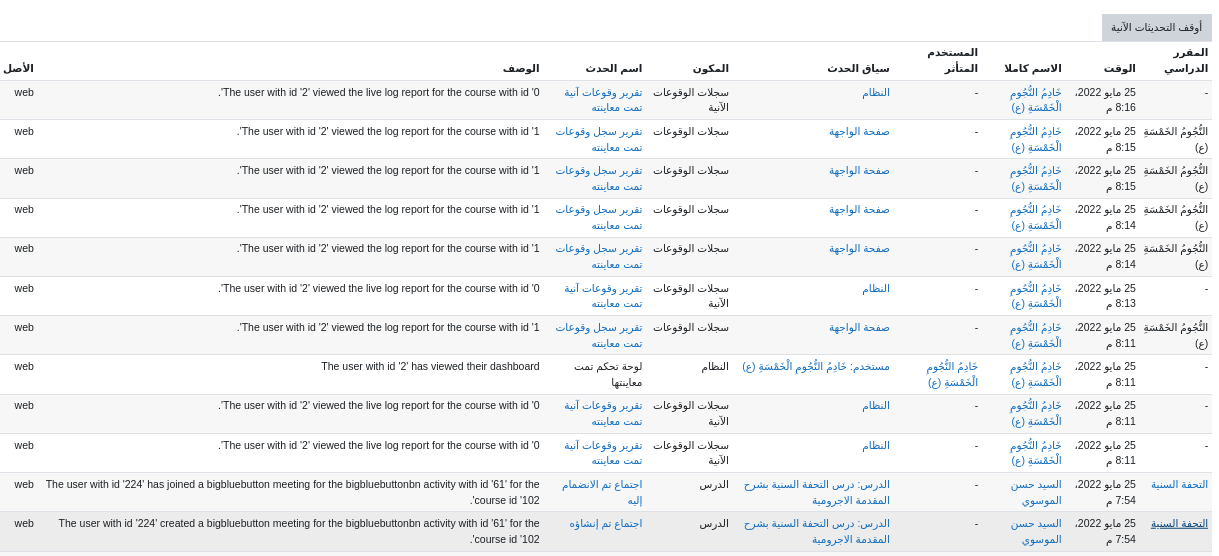Select the time cell 25 مايو 2022، 8:16 م
Viewport: 1219px width, 556px height.
pos(1105,100)
